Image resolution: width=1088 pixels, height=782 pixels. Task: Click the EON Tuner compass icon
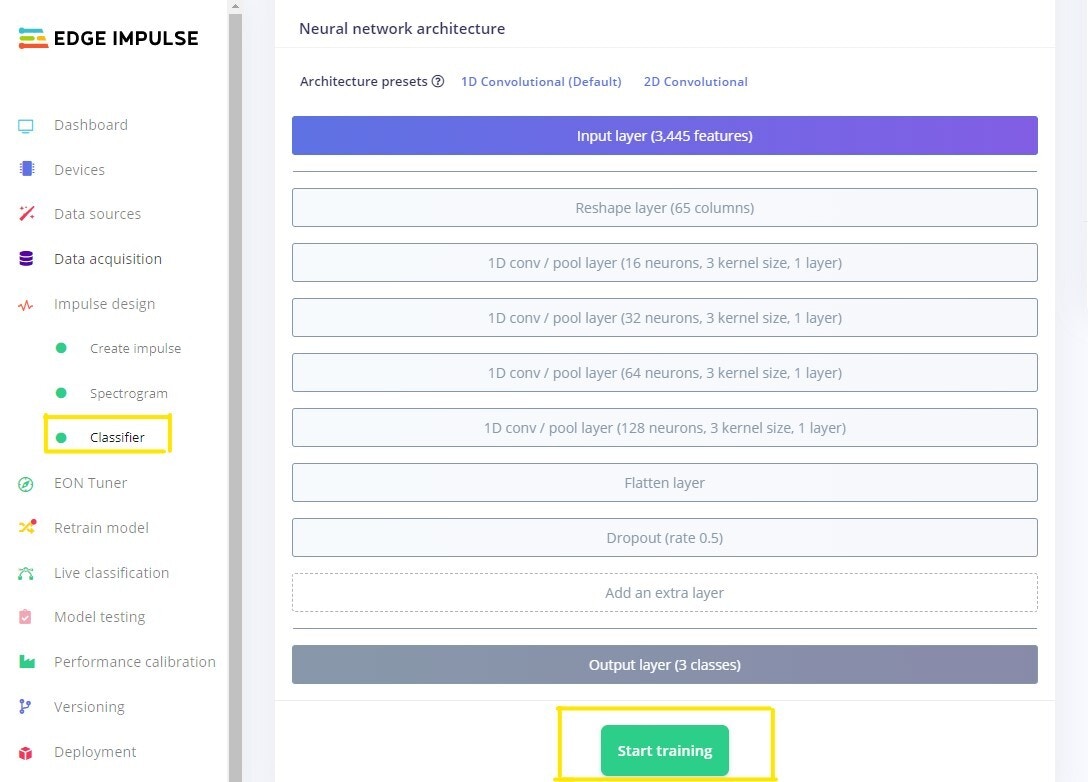click(26, 484)
